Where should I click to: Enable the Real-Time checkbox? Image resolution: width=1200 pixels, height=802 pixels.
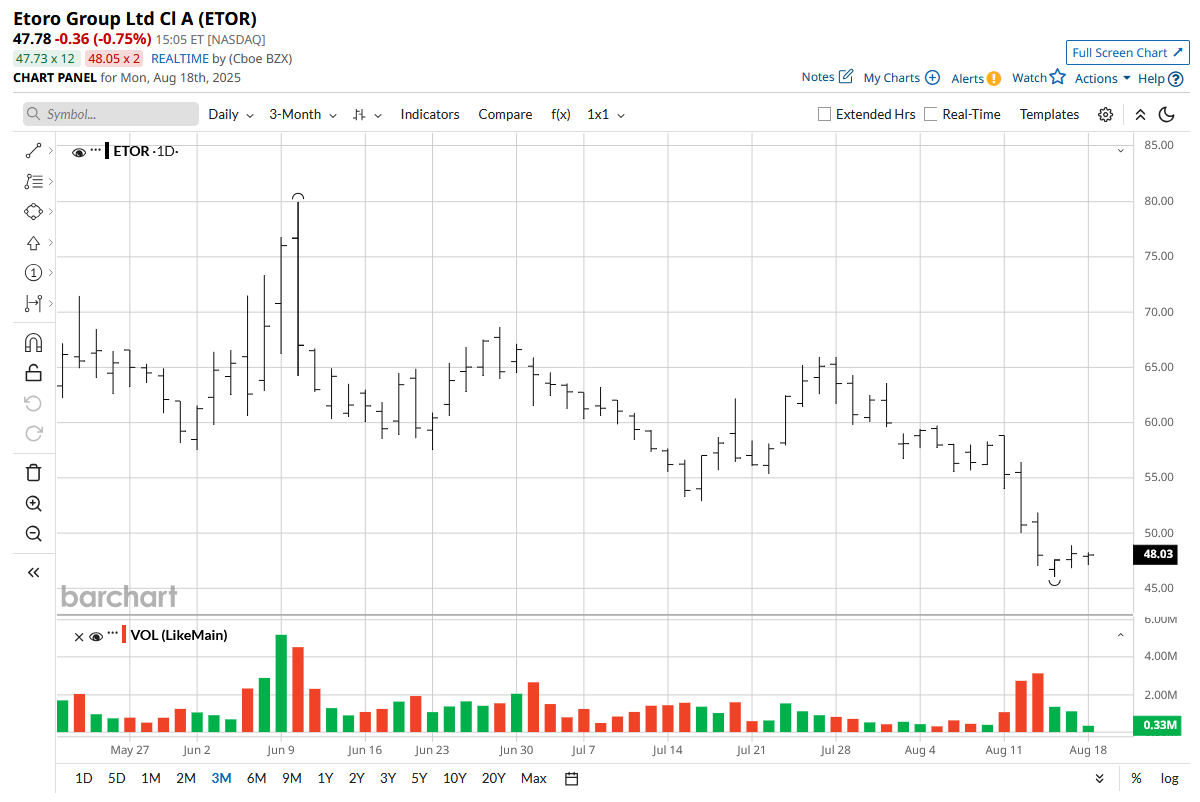931,114
